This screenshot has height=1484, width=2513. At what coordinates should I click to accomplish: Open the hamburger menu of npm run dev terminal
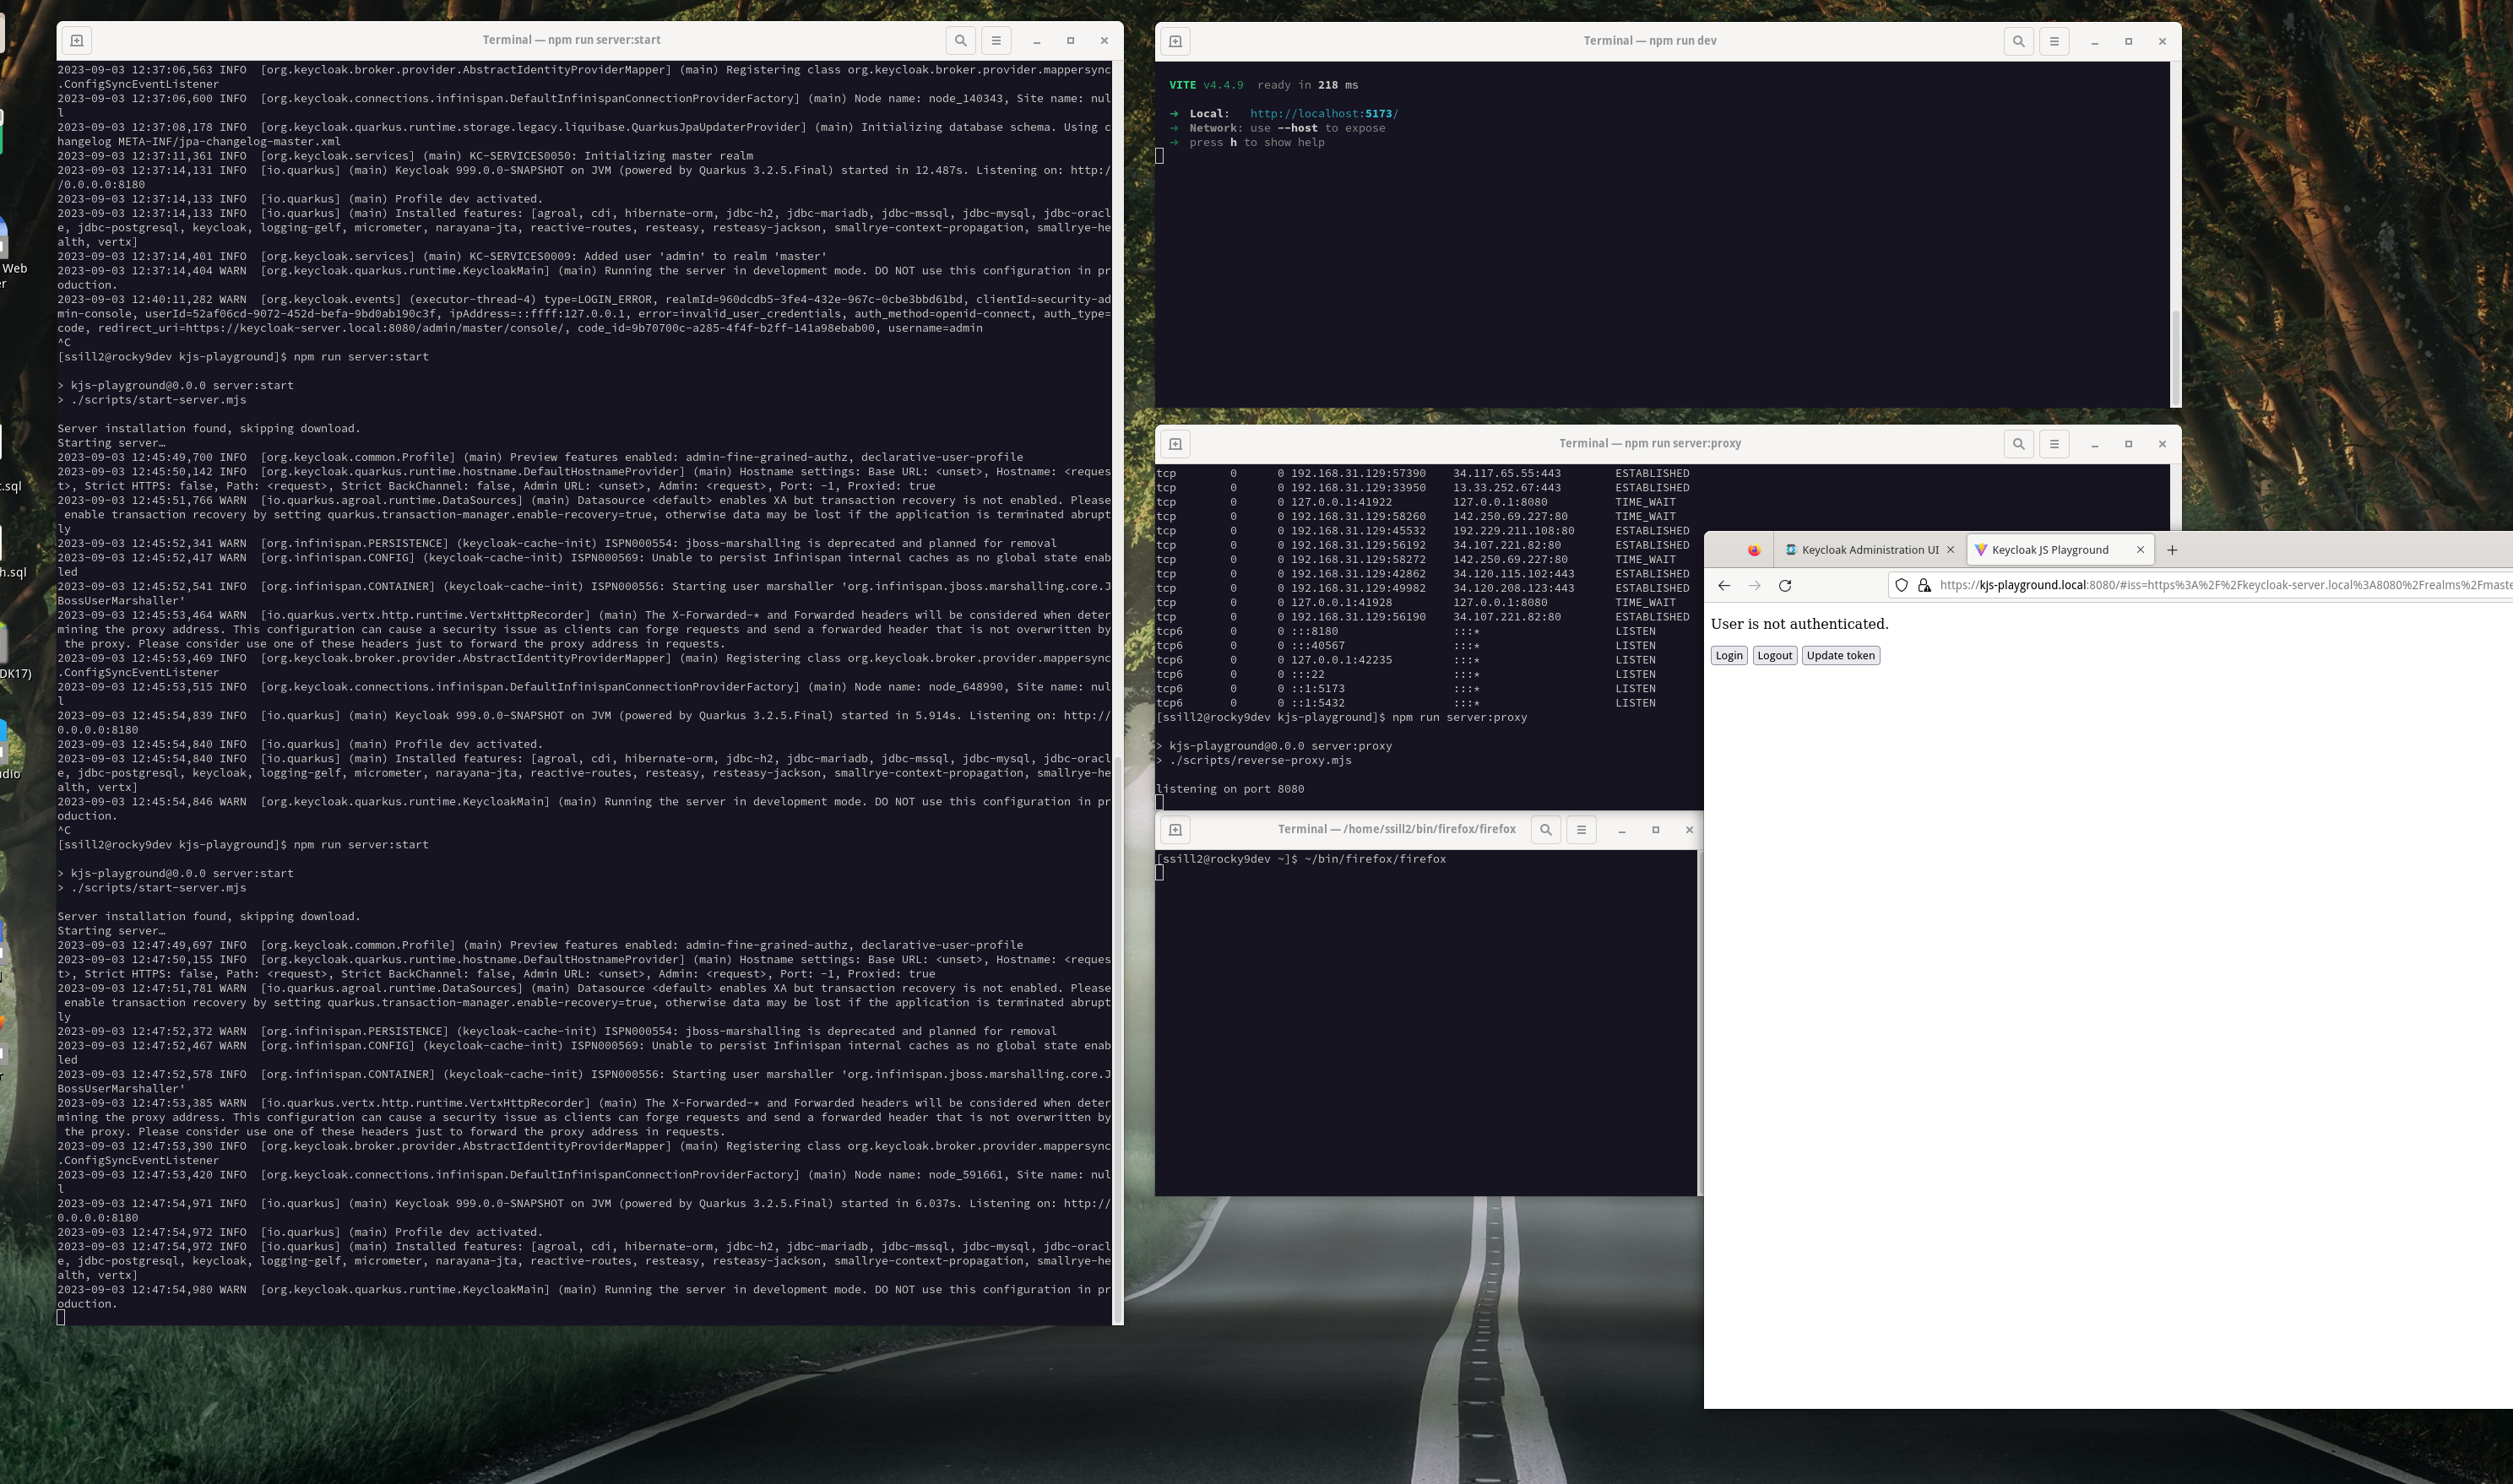2054,41
